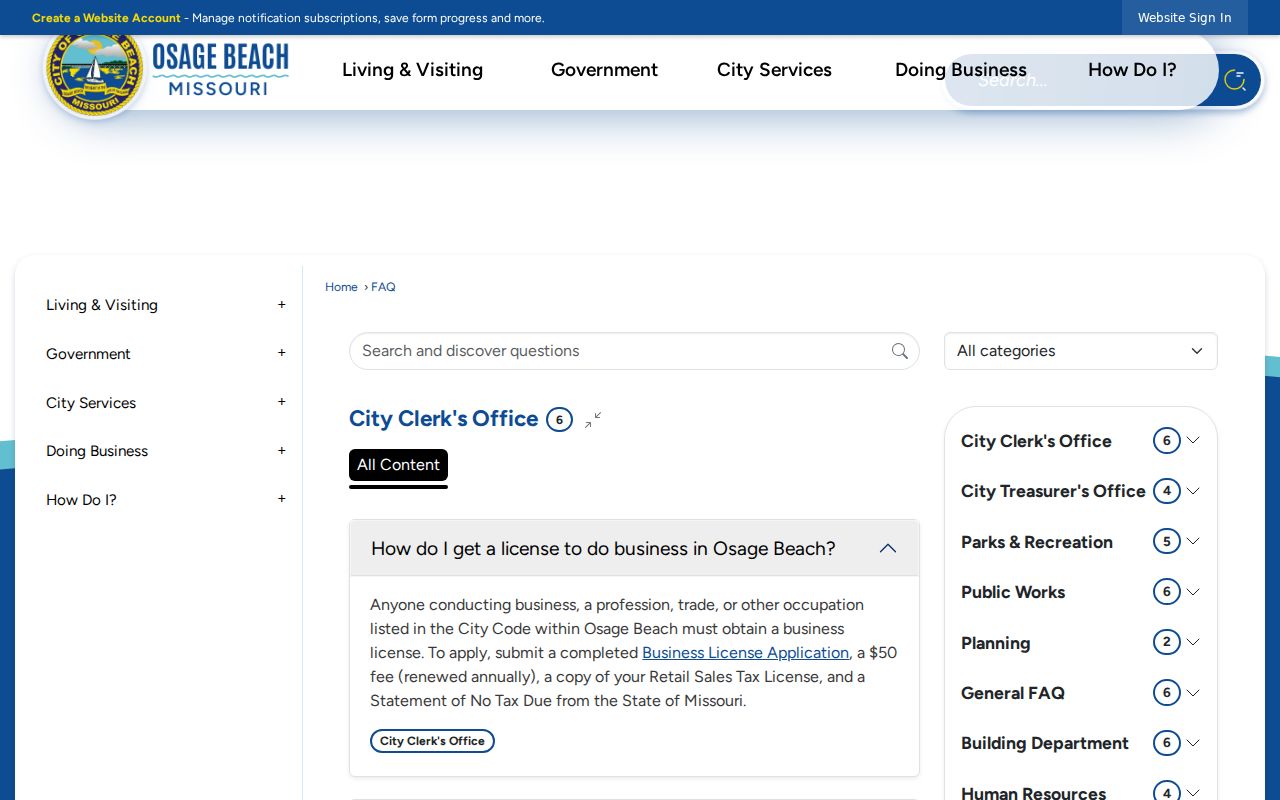
Task: Click Doing Business sidebar link
Action: click(97, 451)
